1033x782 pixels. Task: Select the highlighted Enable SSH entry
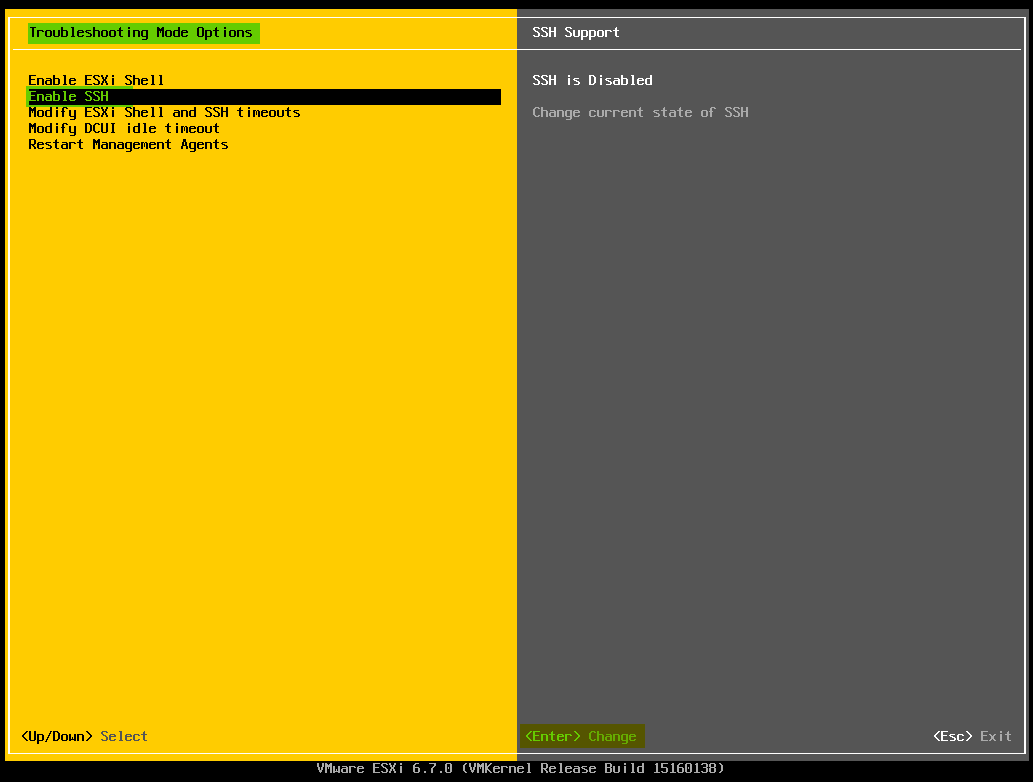(x=264, y=97)
